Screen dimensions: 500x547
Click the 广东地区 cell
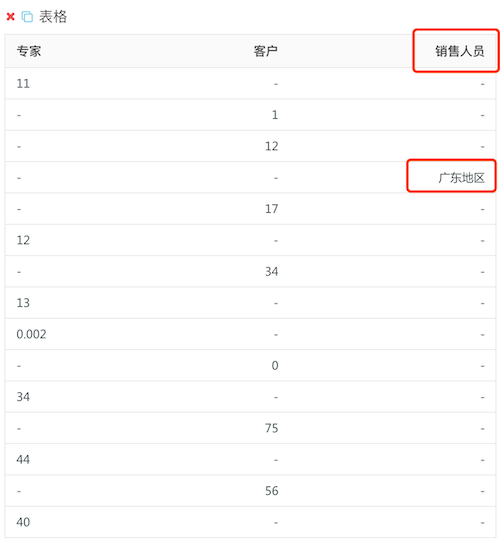tap(461, 178)
